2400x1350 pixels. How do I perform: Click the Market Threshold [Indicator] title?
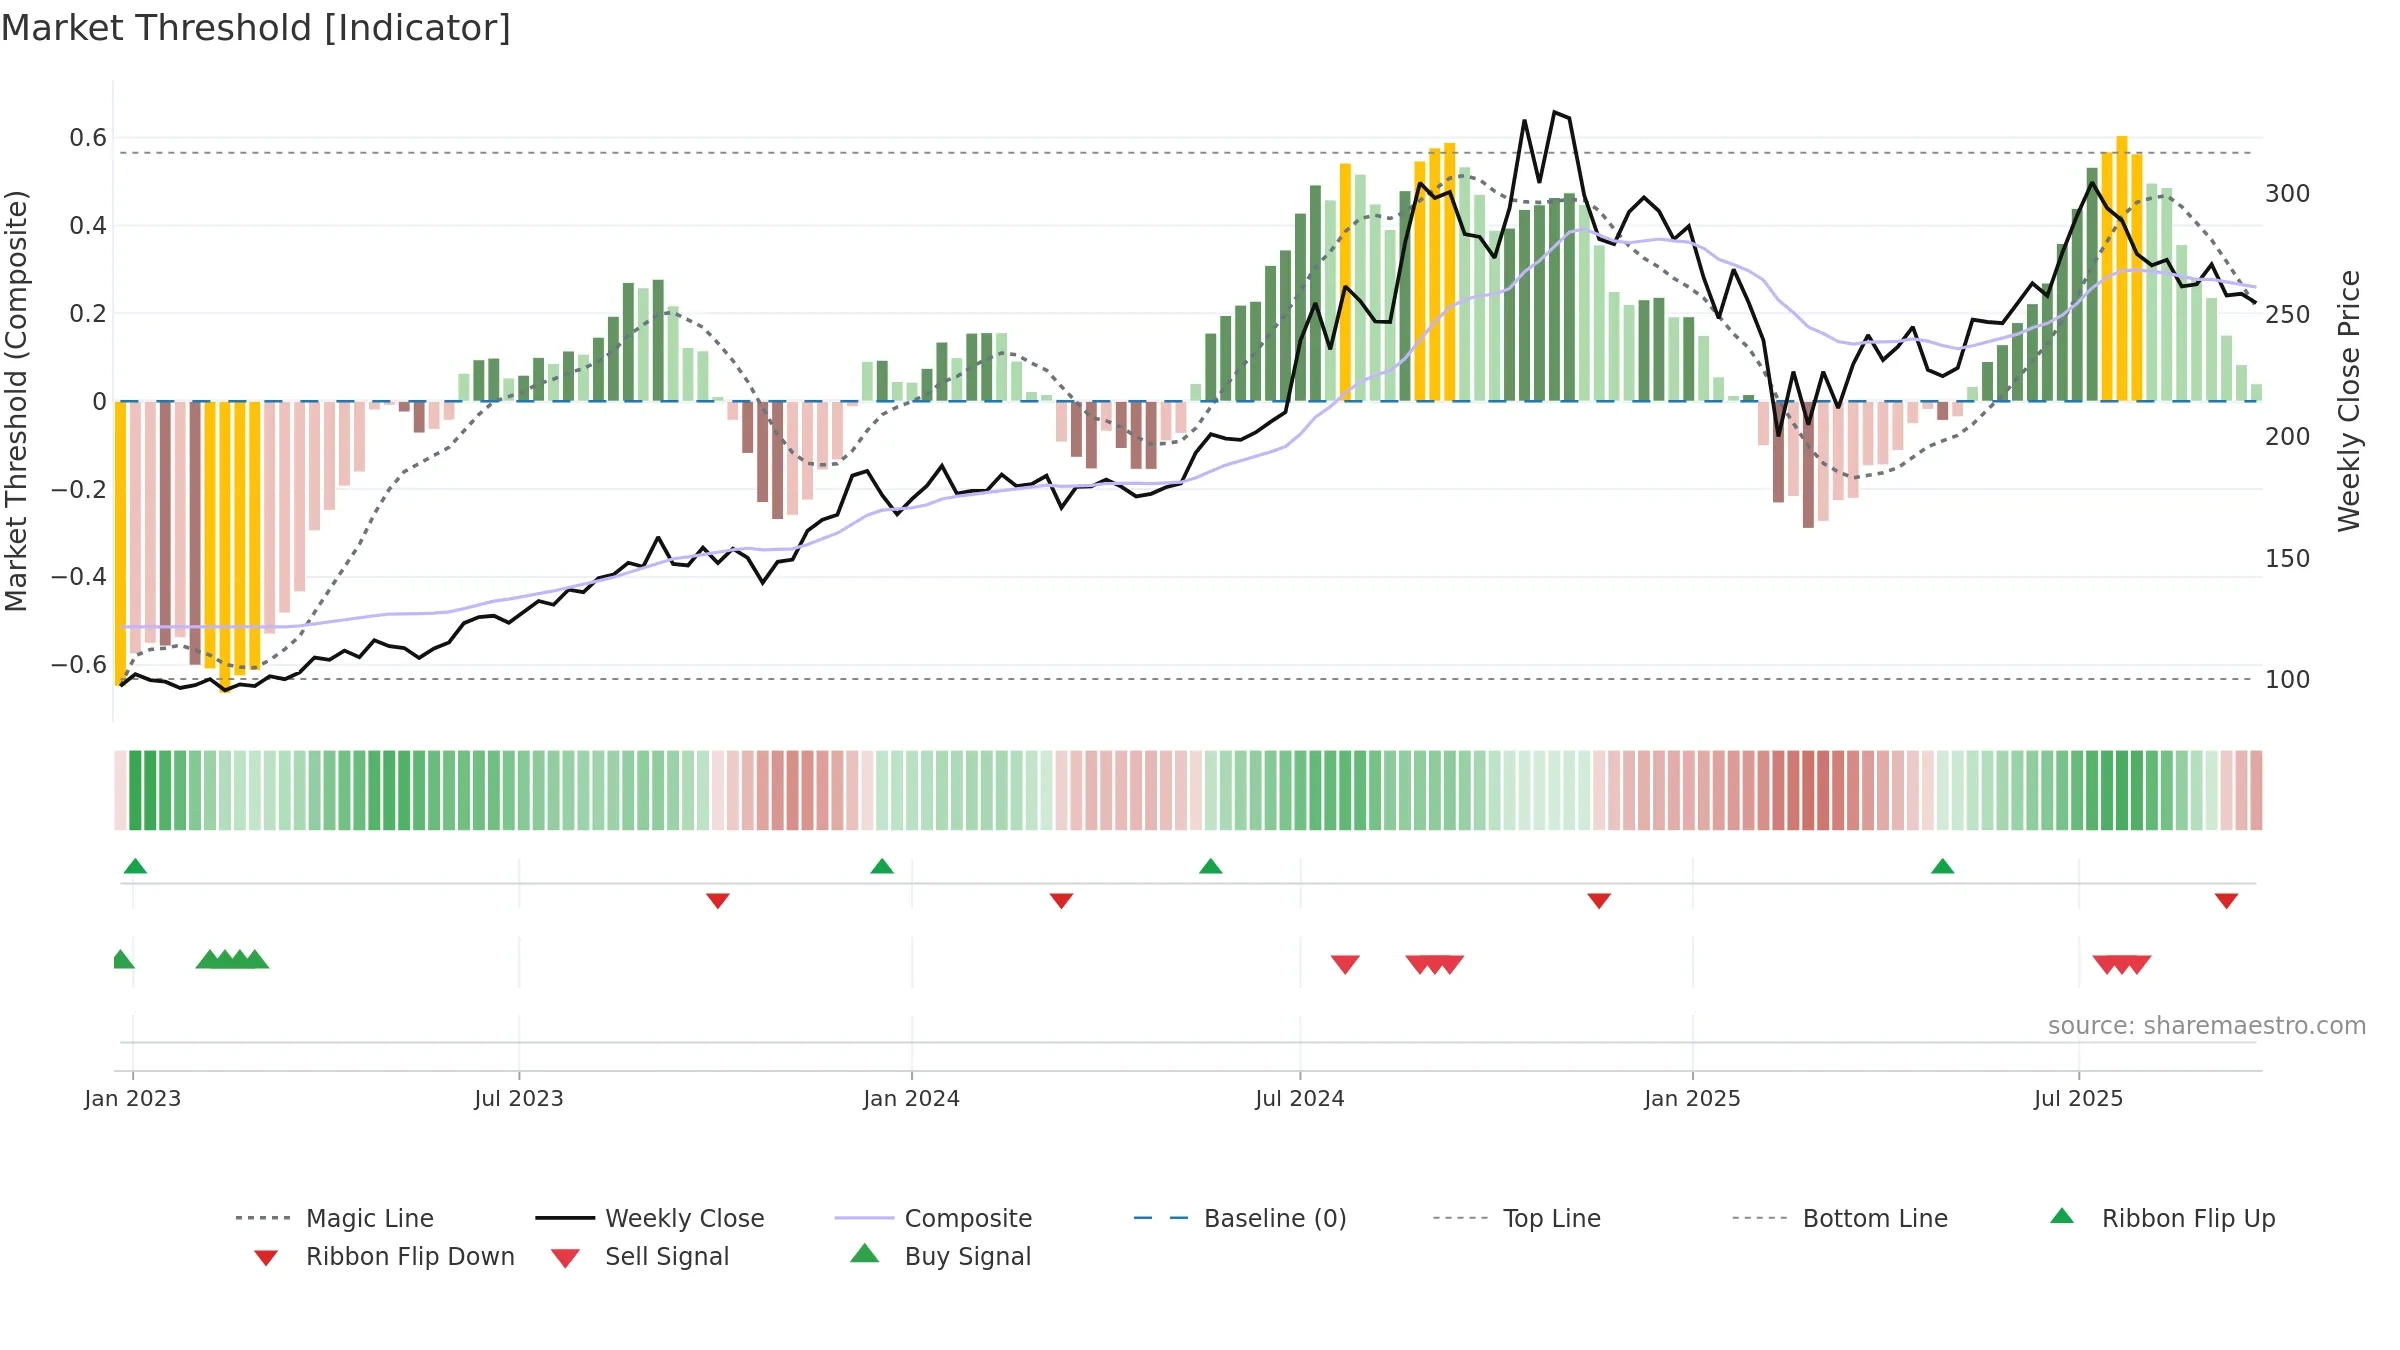[x=256, y=28]
